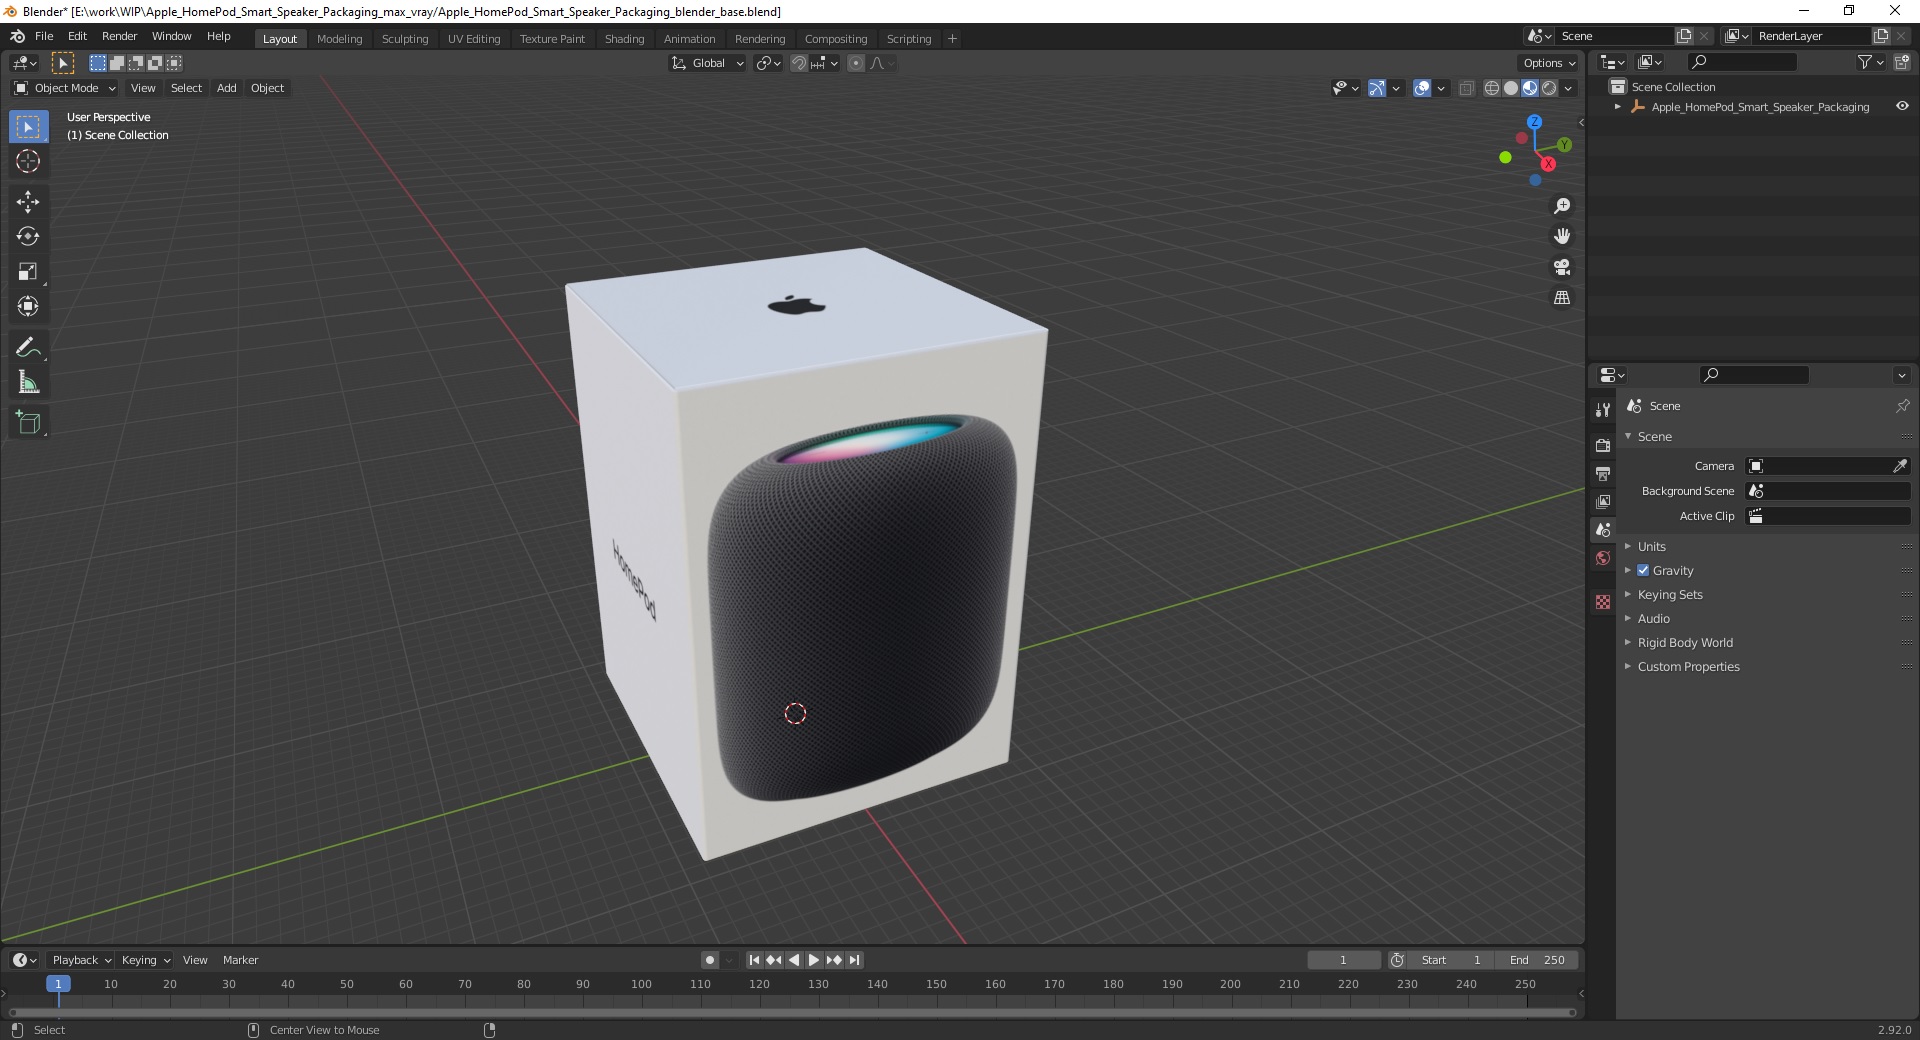The height and width of the screenshot is (1040, 1920).
Task: Open the World properties tab icon
Action: click(1603, 558)
